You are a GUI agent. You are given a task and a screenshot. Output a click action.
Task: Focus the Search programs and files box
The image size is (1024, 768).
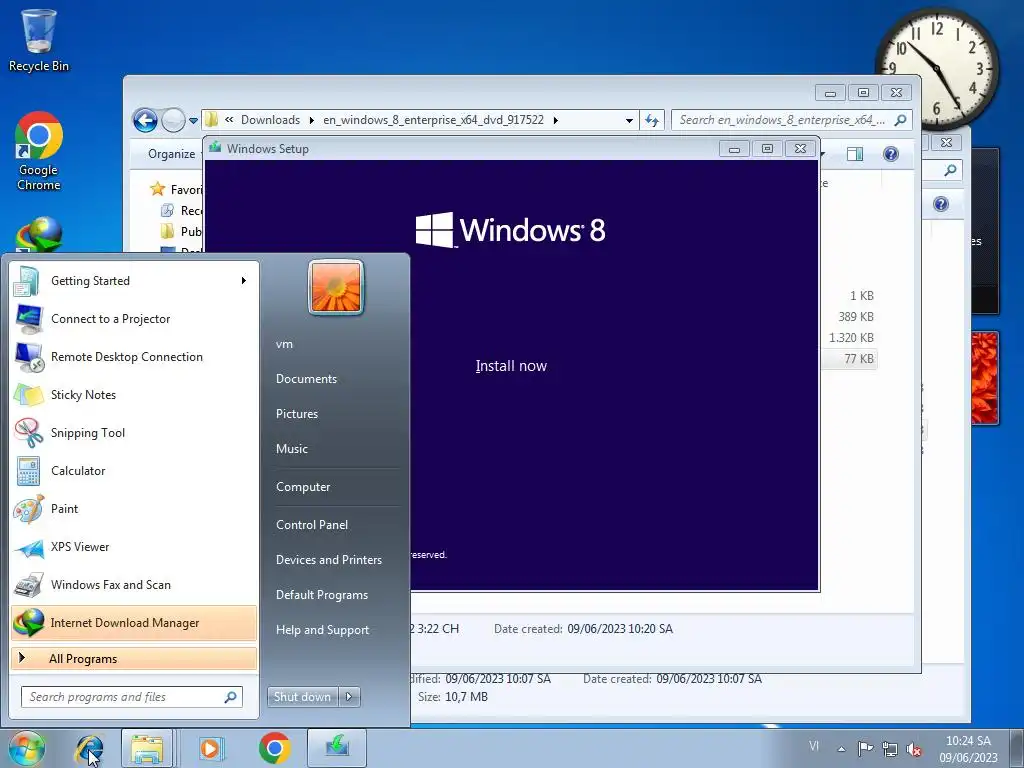(132, 697)
